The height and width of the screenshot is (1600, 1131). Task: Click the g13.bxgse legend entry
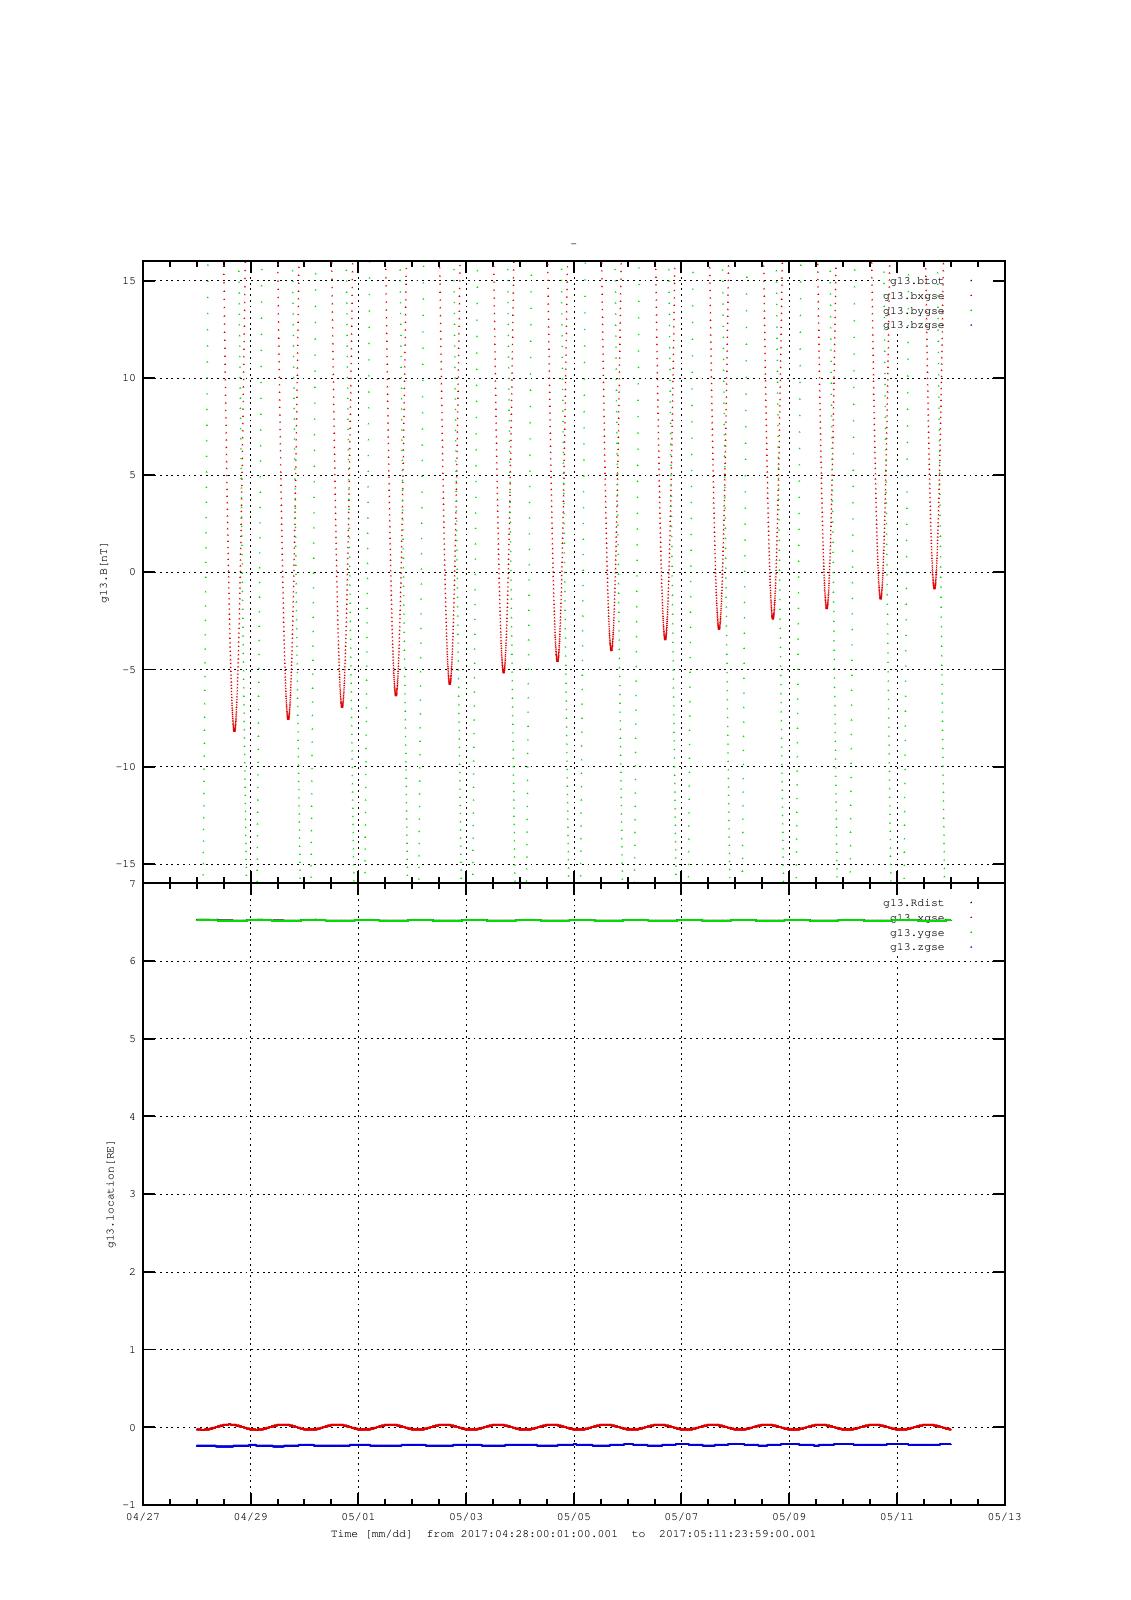tap(913, 296)
